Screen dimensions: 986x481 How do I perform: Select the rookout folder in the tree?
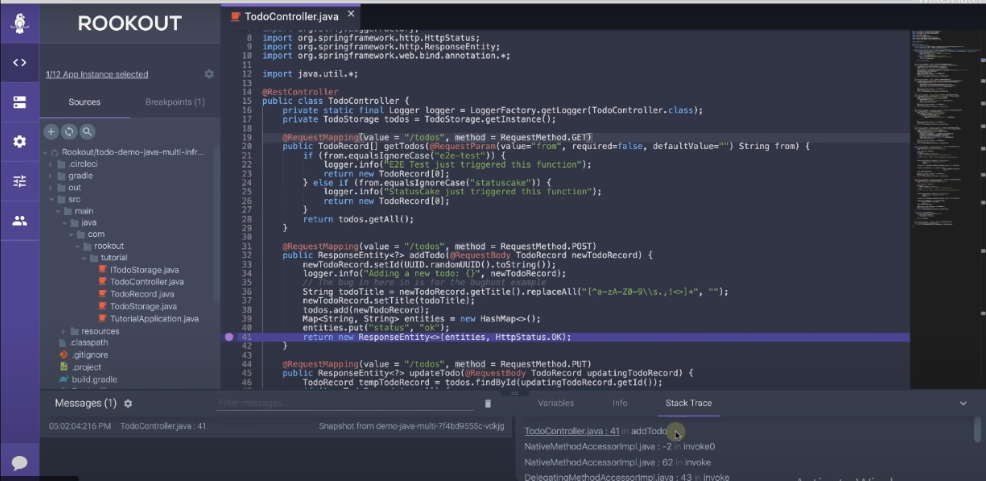[x=109, y=246]
